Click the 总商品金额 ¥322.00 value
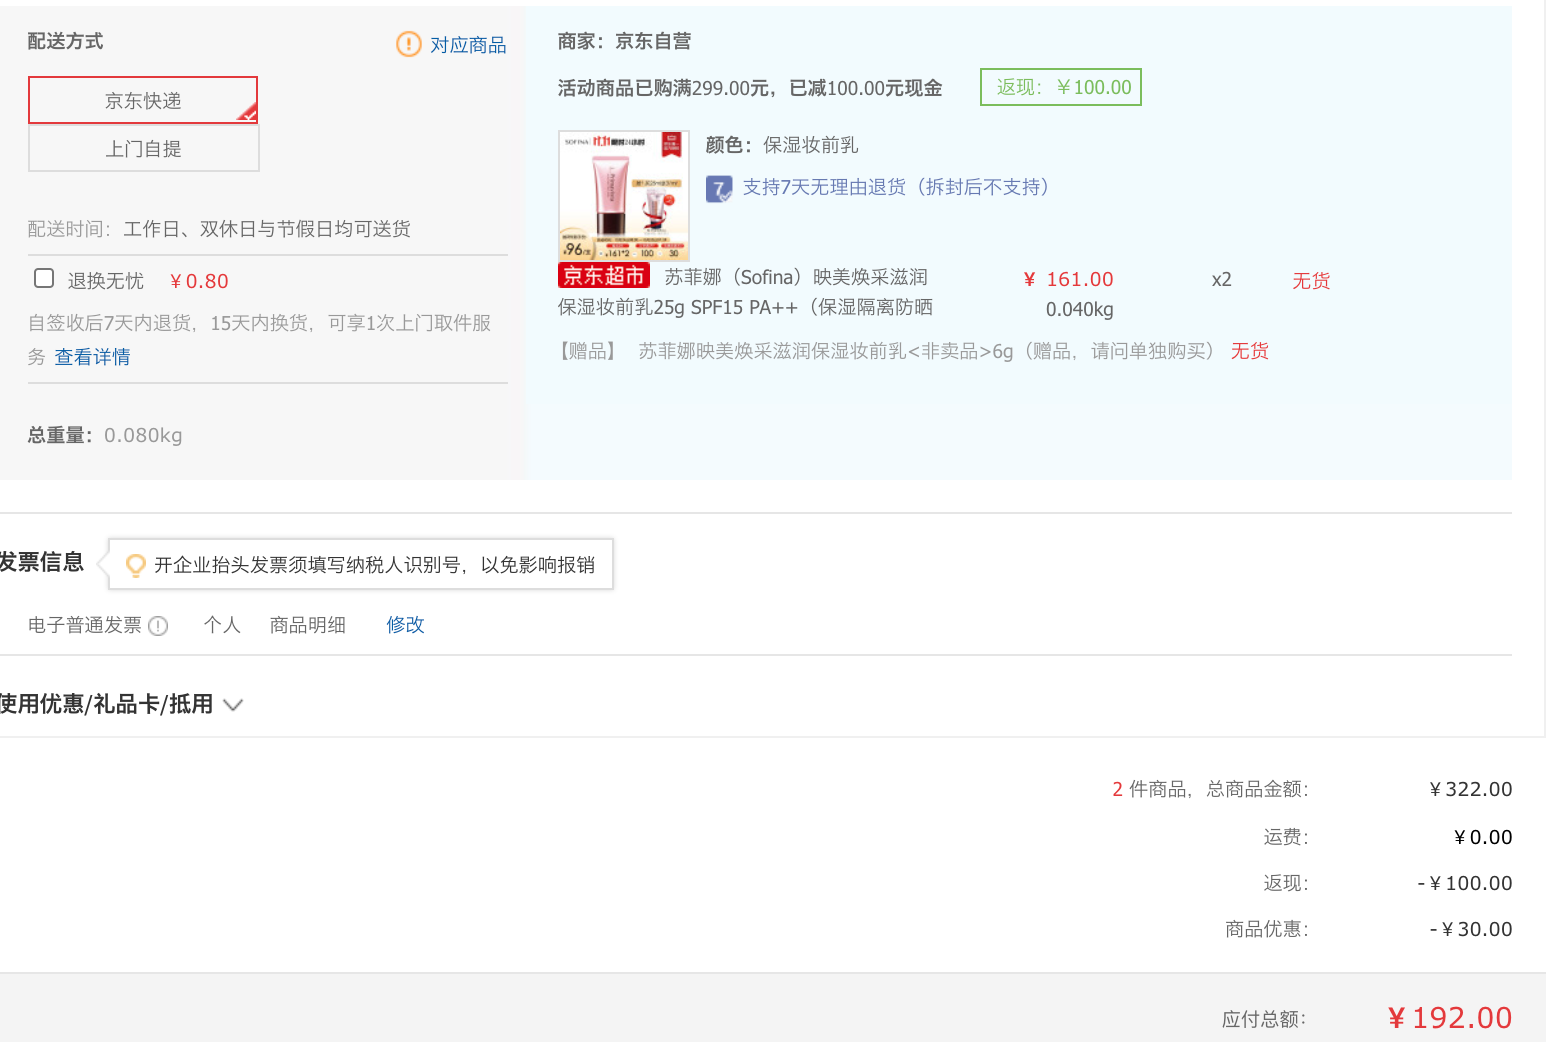 (x=1470, y=789)
